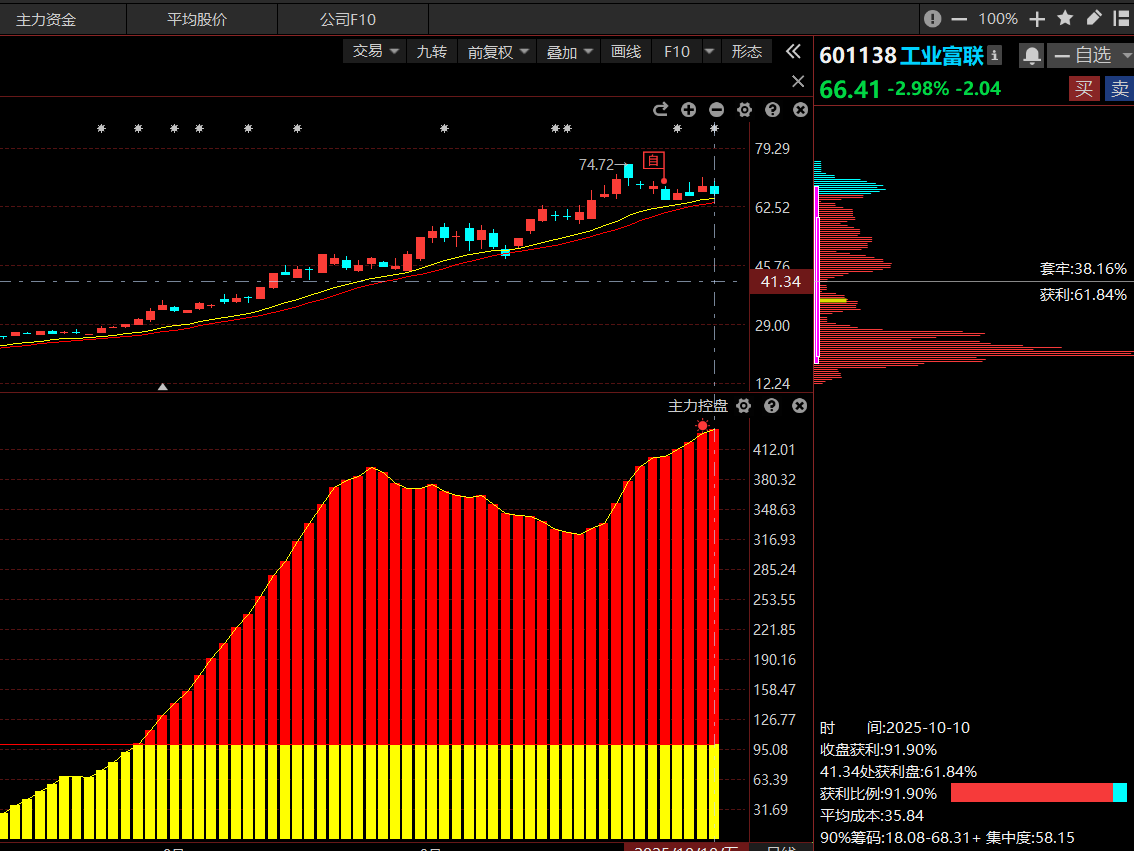The image size is (1134, 851).
Task: Click the star favorite icon in top bar
Action: (x=1066, y=18)
